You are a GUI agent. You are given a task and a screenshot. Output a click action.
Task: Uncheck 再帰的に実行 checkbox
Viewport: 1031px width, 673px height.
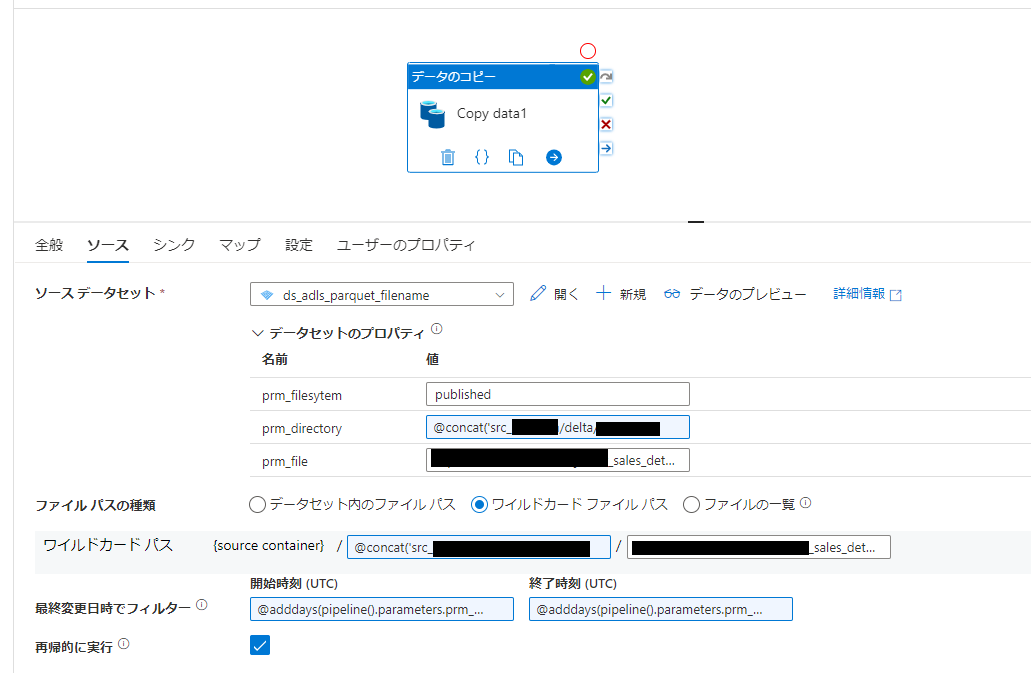260,645
